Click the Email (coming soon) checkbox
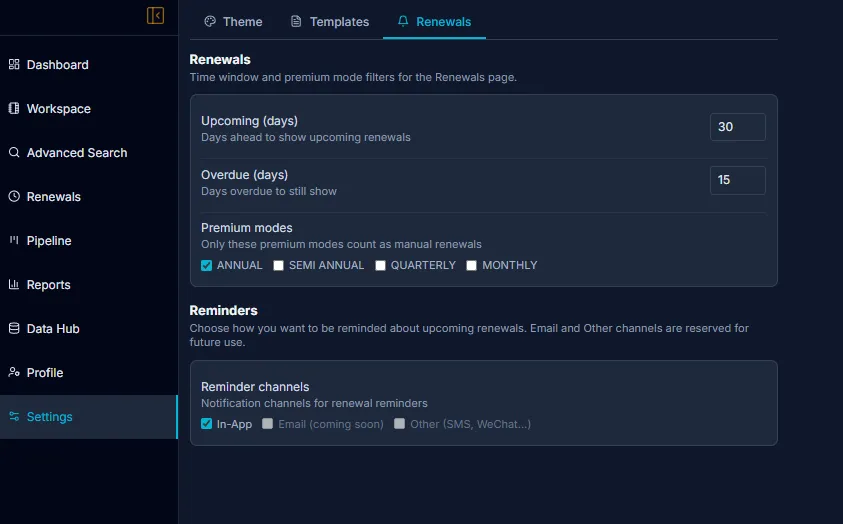The image size is (843, 524). (x=267, y=424)
